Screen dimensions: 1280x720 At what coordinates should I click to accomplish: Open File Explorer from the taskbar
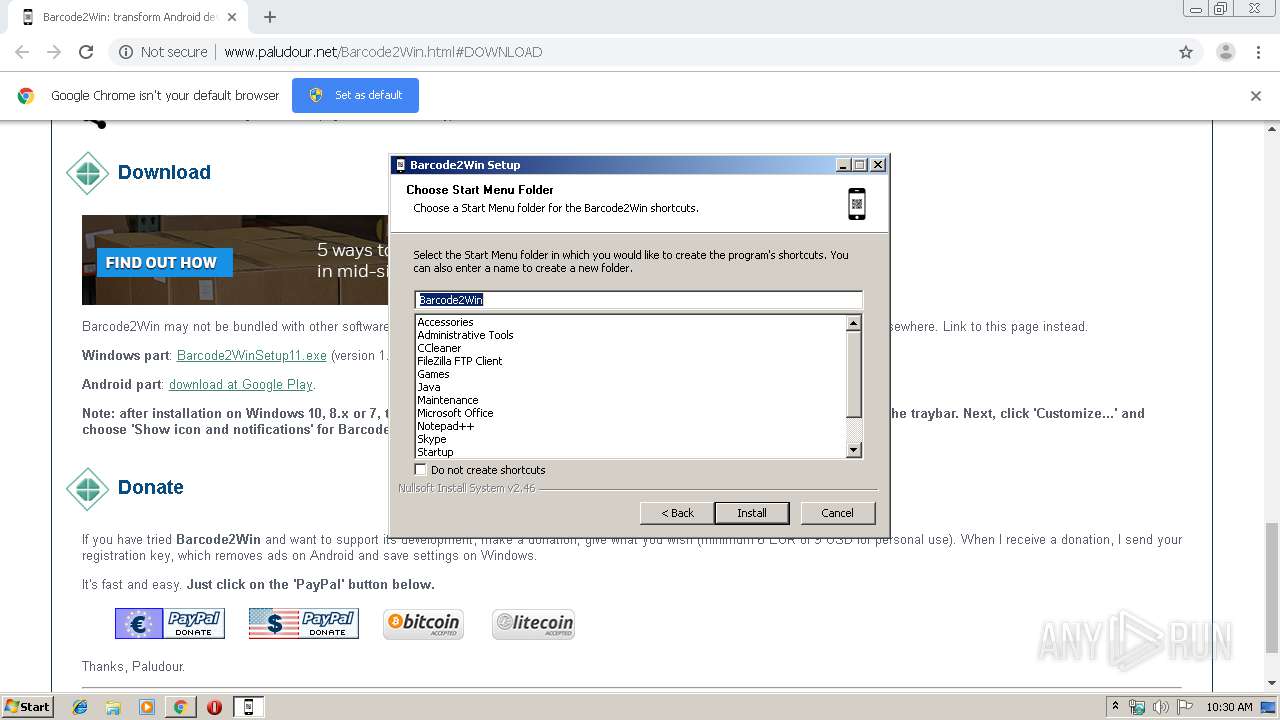[x=114, y=707]
